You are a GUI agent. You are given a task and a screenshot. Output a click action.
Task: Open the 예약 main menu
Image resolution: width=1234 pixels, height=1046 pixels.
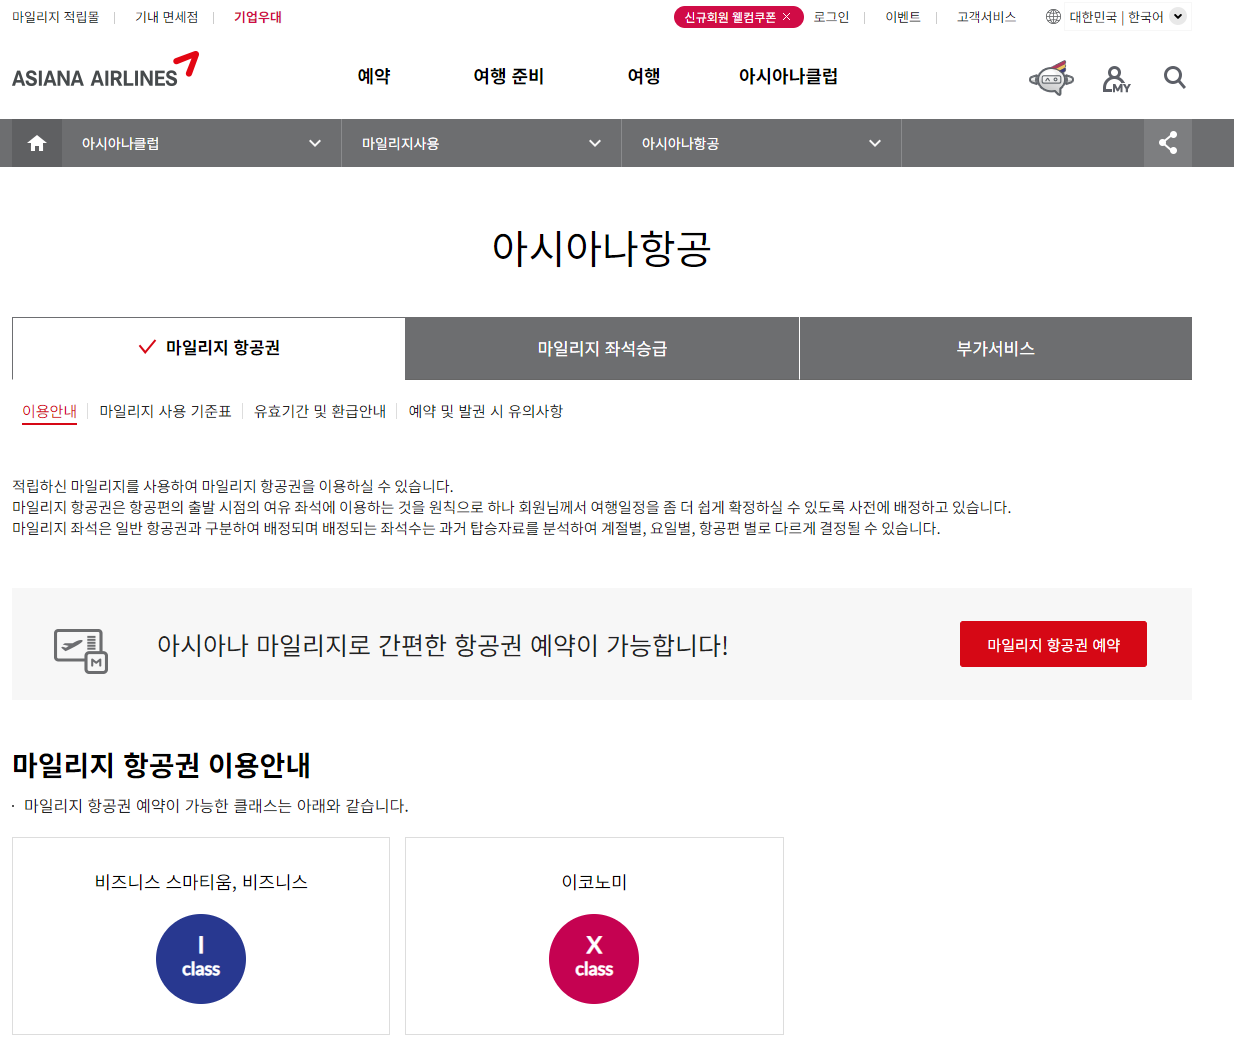[374, 76]
